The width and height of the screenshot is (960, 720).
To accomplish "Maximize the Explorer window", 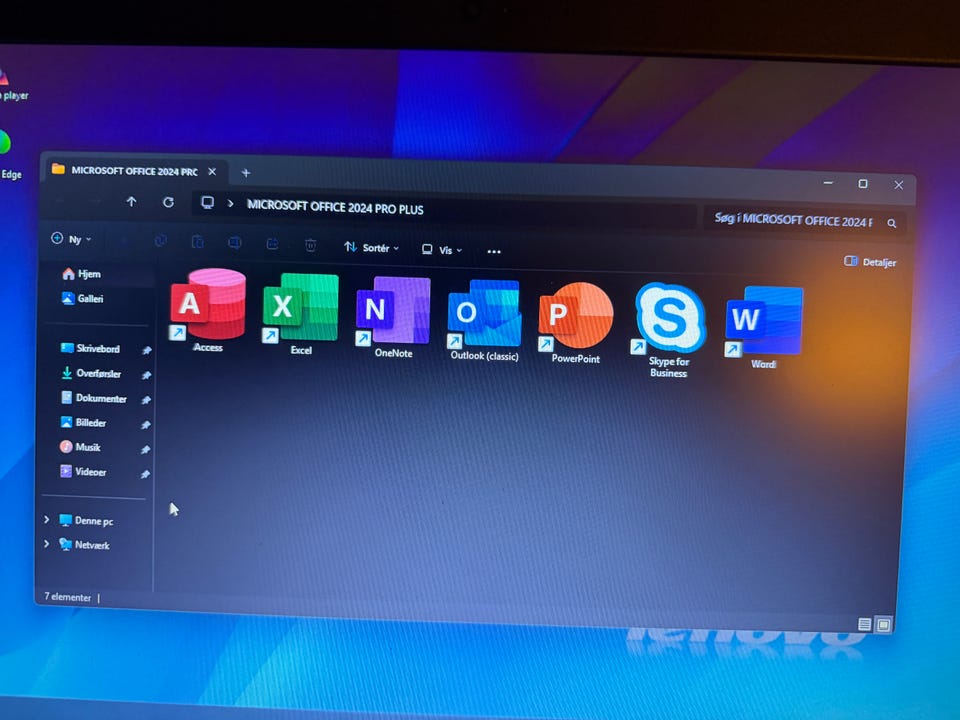I will pos(863,184).
